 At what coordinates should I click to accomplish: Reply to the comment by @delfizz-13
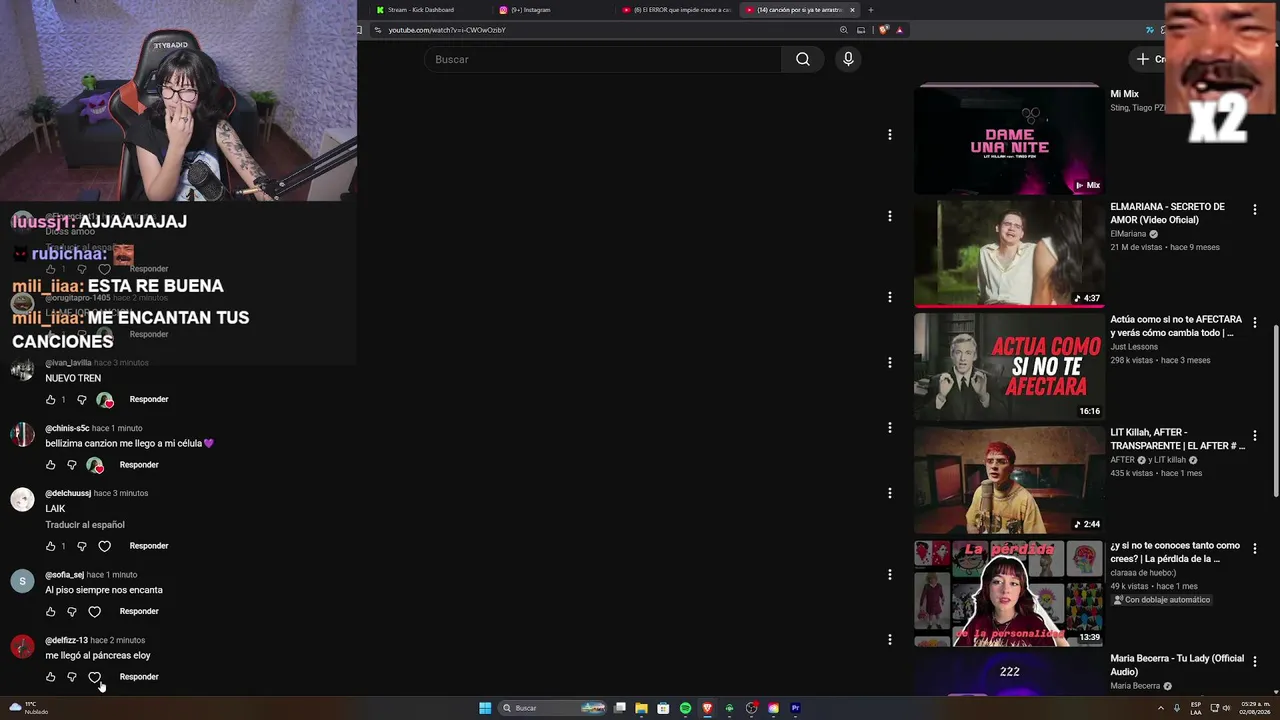139,677
